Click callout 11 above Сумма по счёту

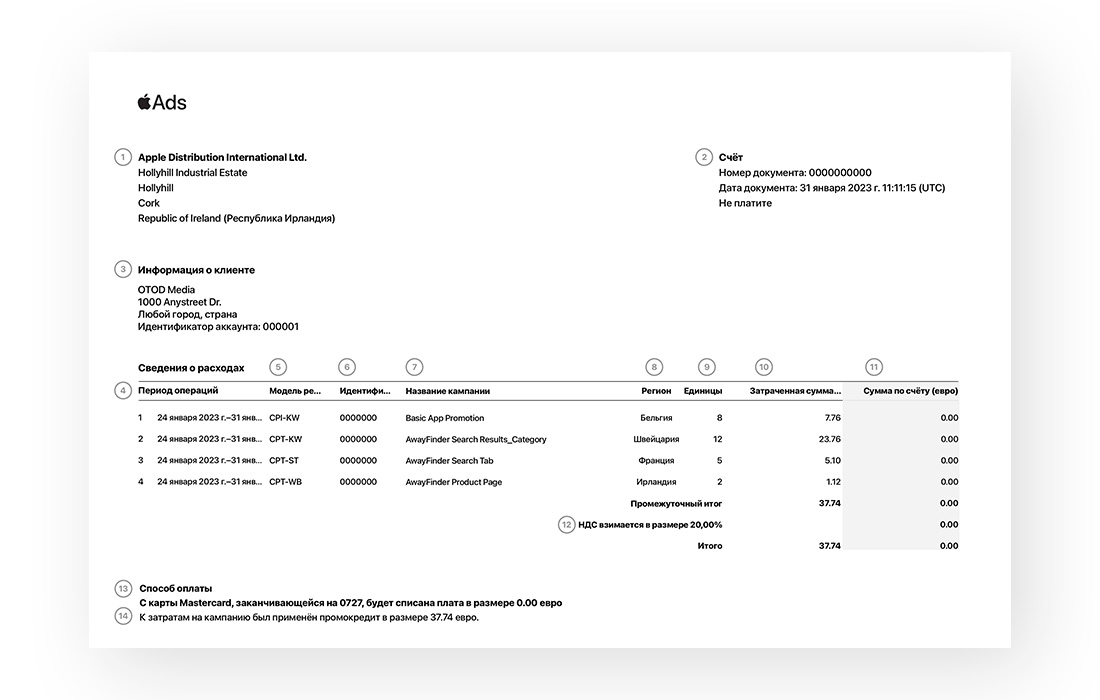point(875,367)
